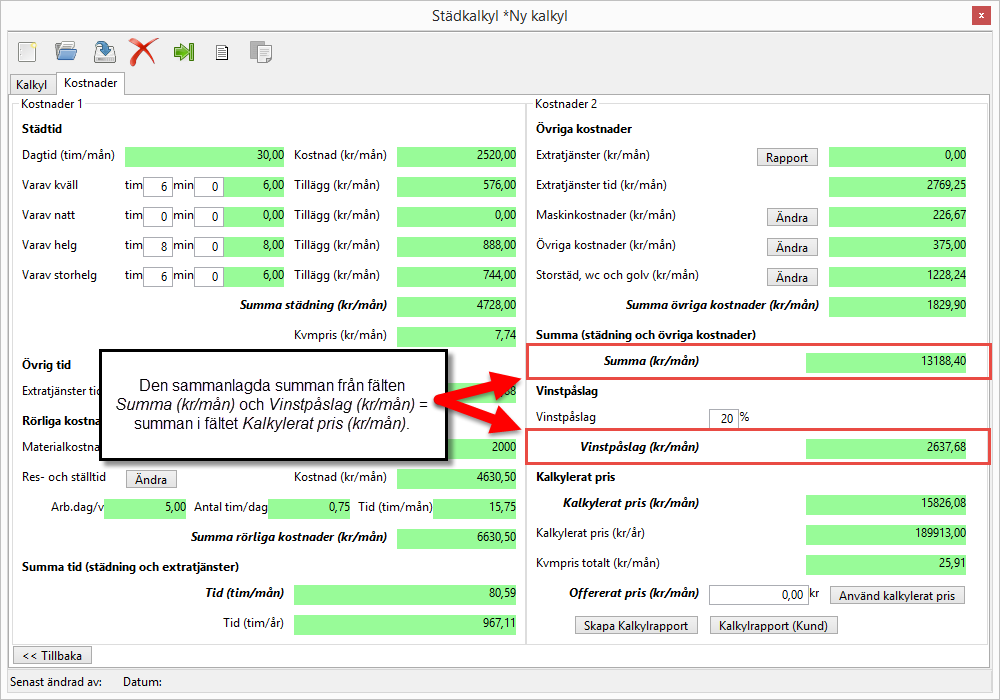The height and width of the screenshot is (700, 1000).
Task: Copy the calculation using the duplicate pages icon
Action: (x=260, y=52)
